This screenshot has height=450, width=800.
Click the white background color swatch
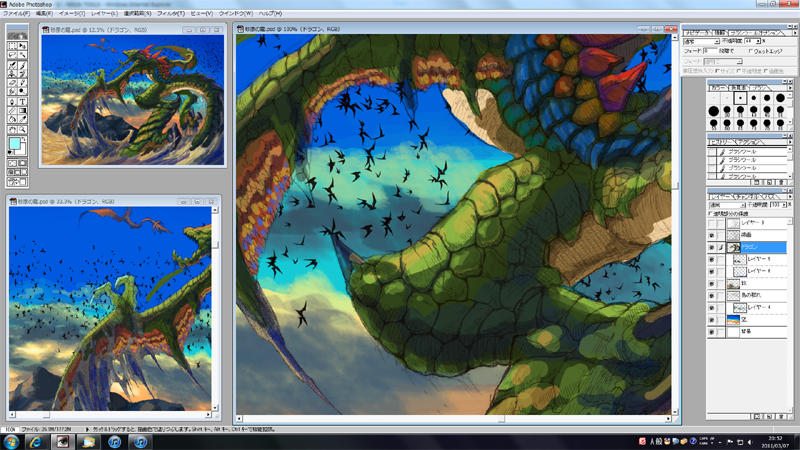pos(22,150)
